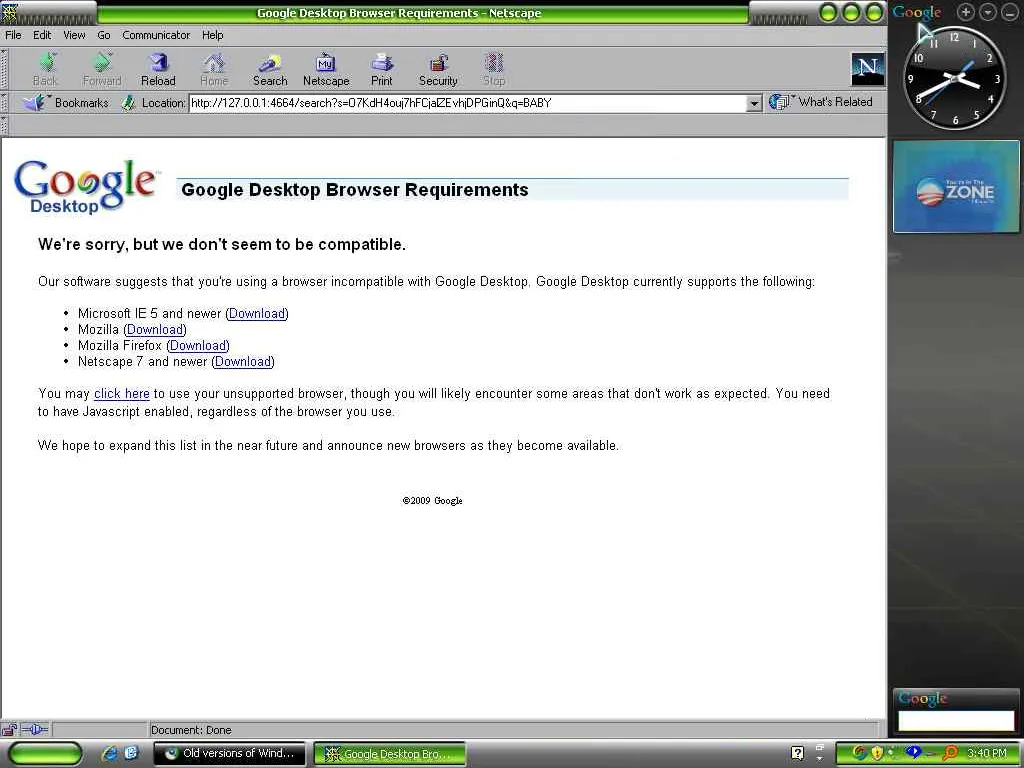Click the second quick launch icon

click(x=131, y=753)
